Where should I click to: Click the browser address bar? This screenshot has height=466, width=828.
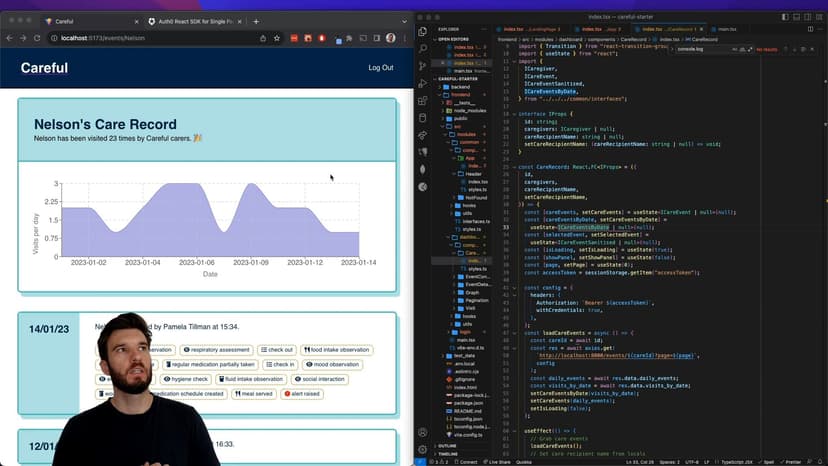point(150,38)
